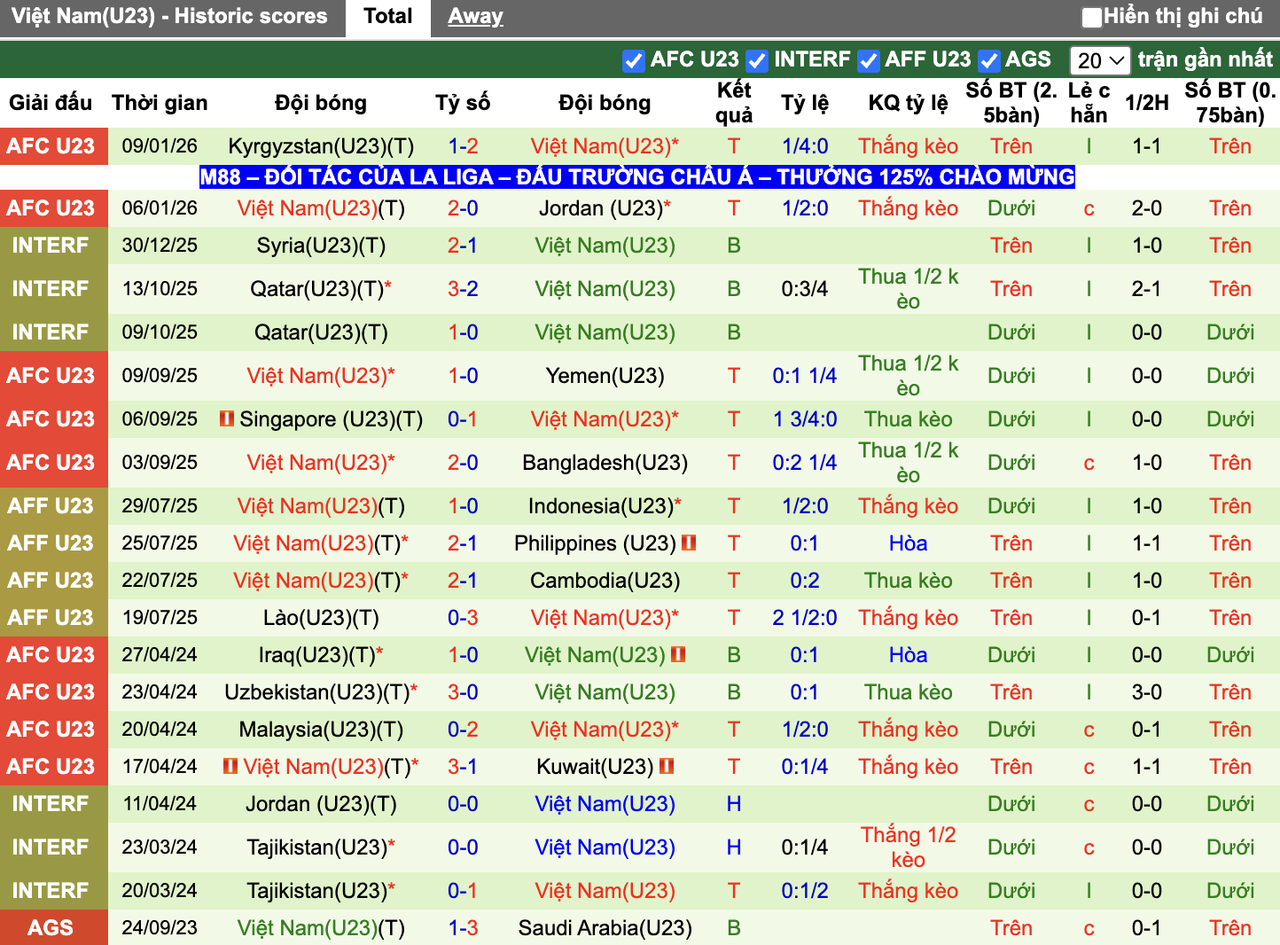
Task: Click the red AFC U23 competition badge on top row
Action: [x=54, y=145]
